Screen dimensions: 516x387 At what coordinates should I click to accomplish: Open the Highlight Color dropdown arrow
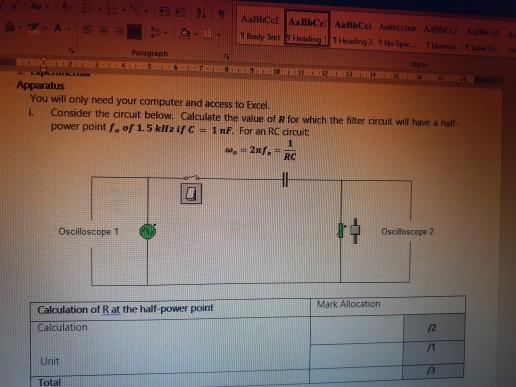46,28
